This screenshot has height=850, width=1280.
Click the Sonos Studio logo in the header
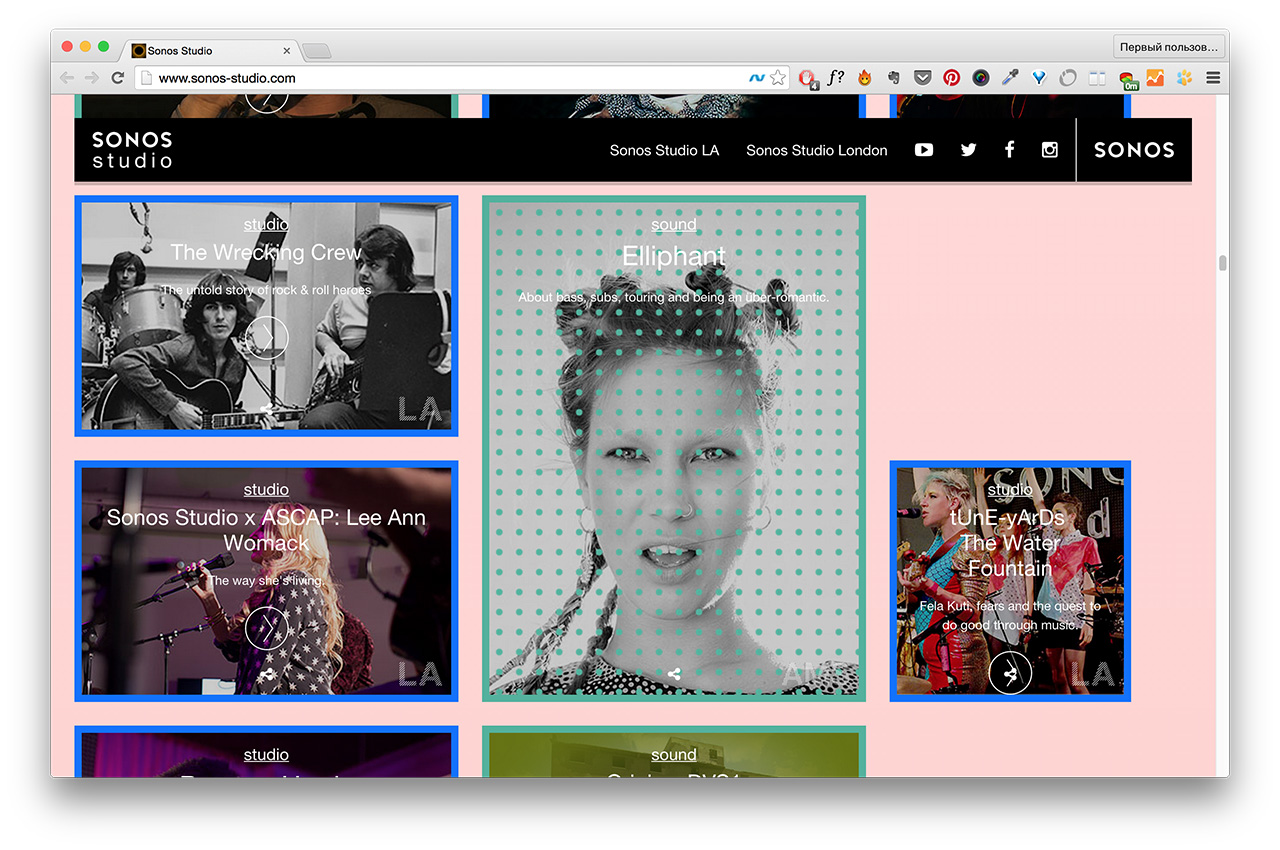pos(132,150)
